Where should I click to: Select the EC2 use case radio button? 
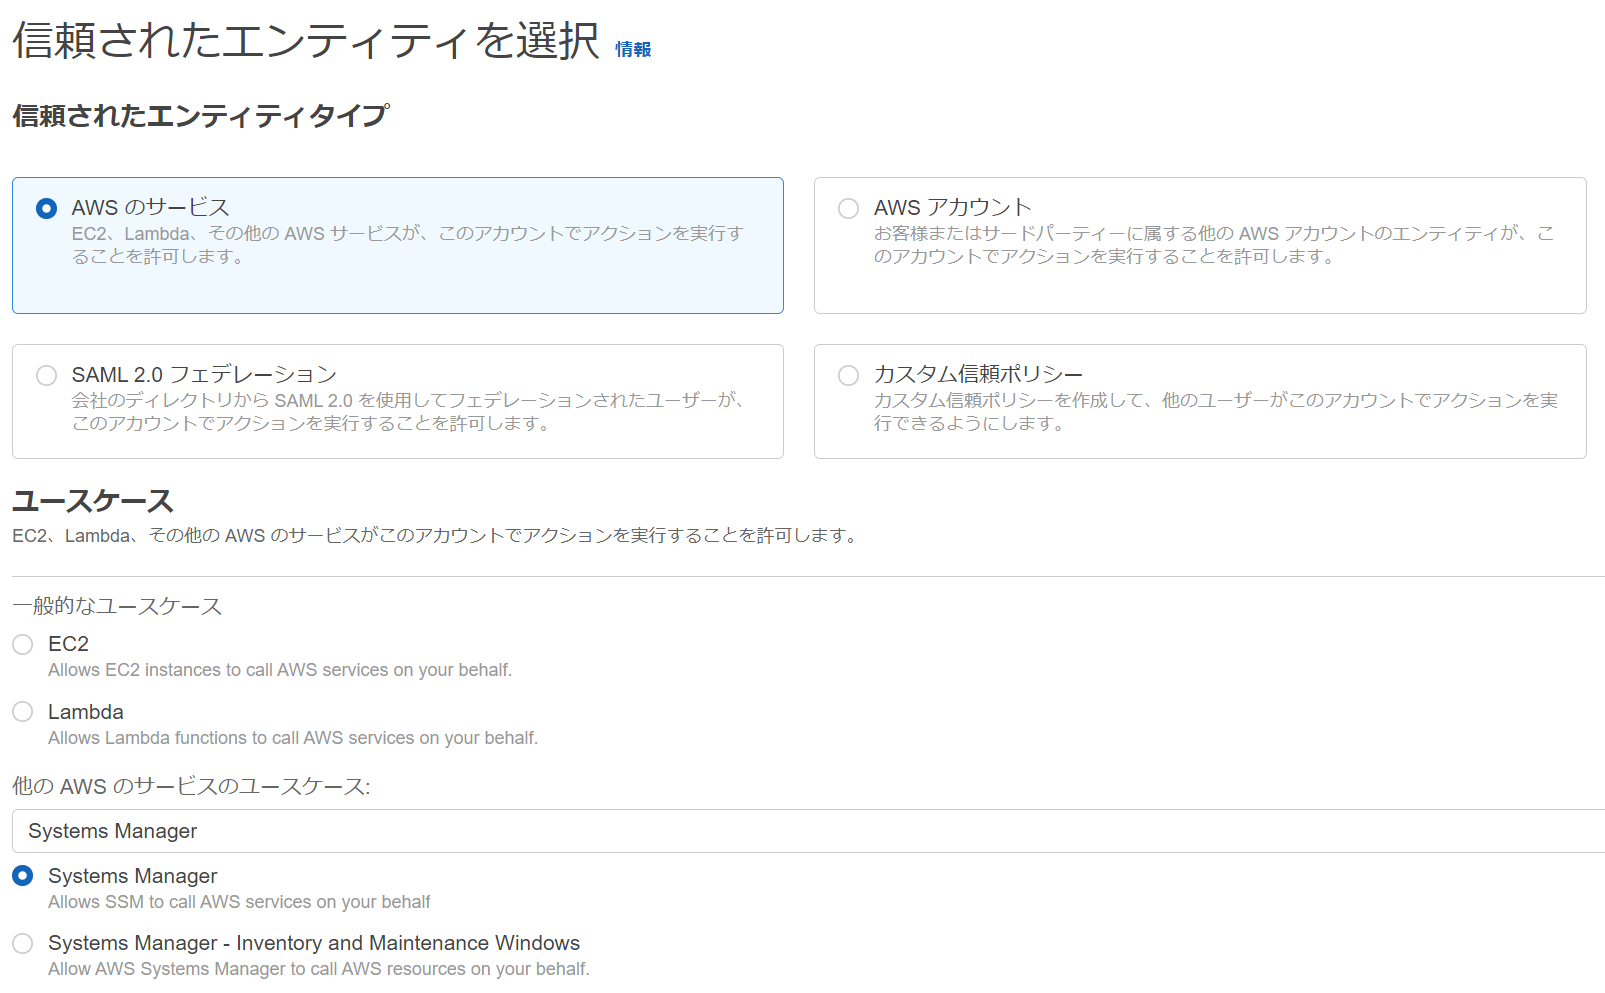click(x=23, y=644)
